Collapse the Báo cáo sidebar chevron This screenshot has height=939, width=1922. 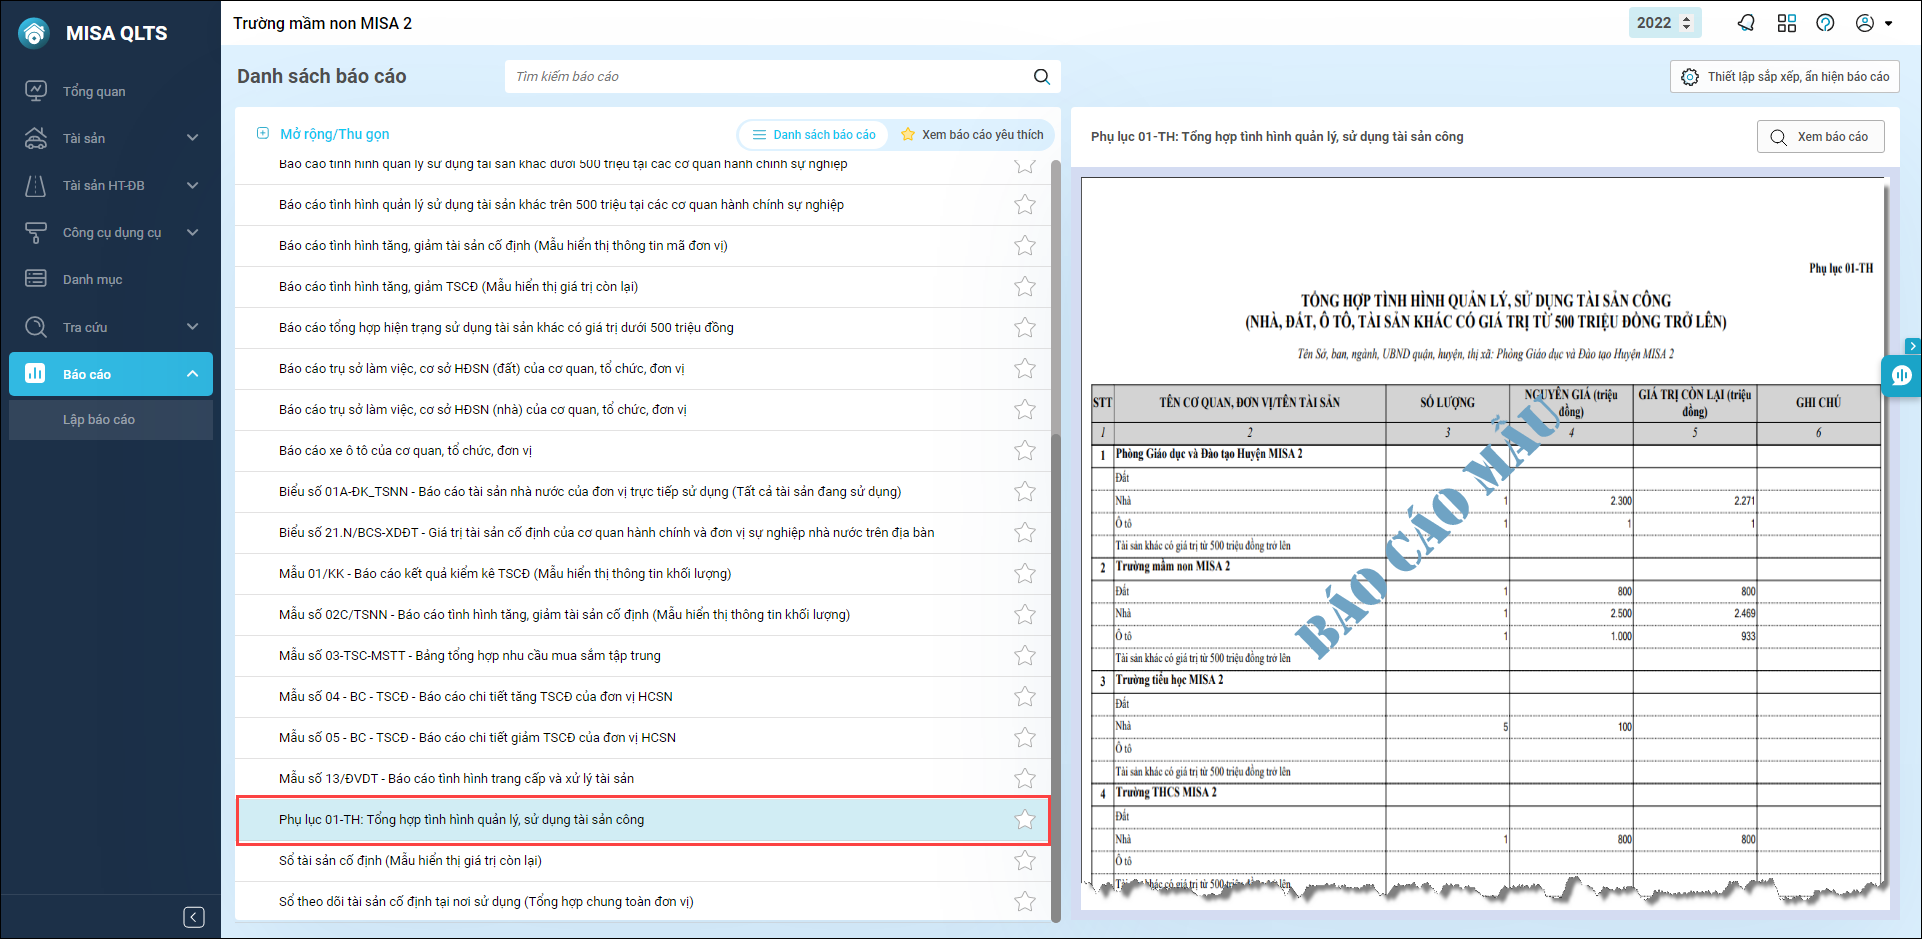tap(193, 374)
